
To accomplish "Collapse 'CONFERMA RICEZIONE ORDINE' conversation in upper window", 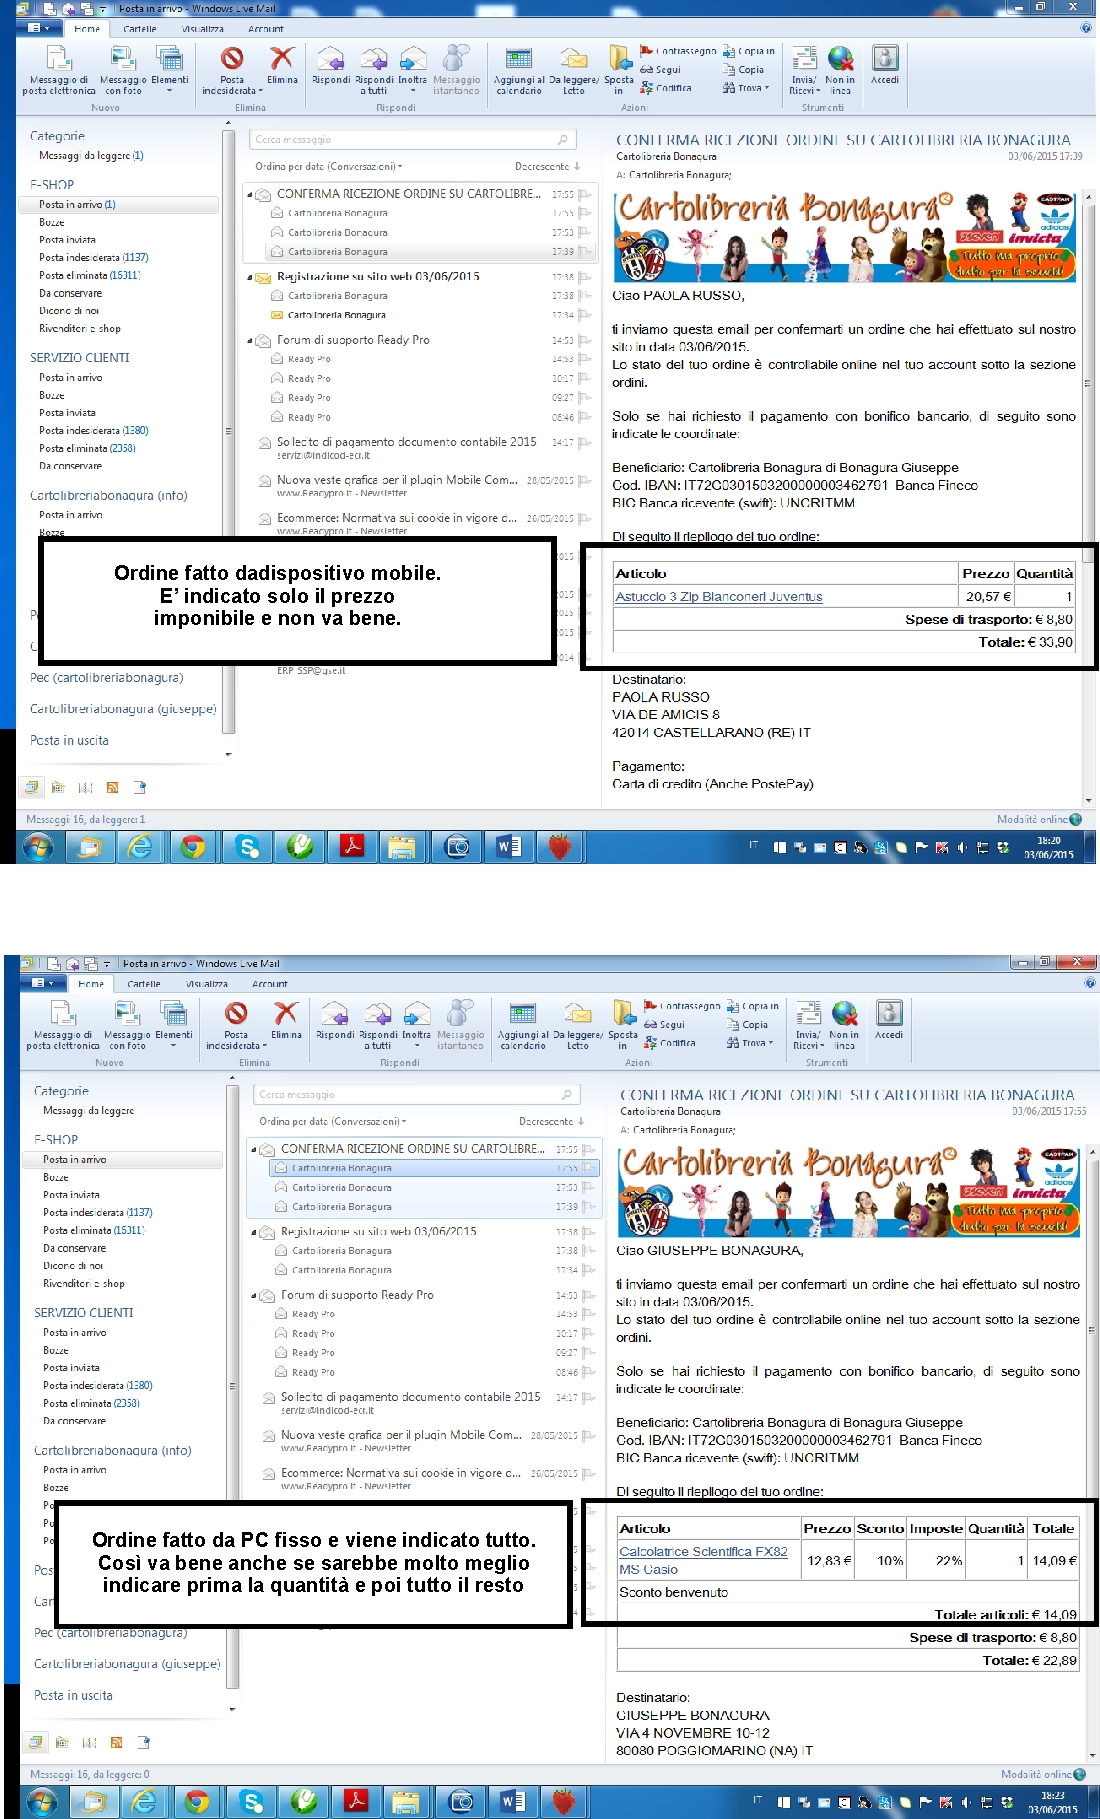I will tap(250, 195).
